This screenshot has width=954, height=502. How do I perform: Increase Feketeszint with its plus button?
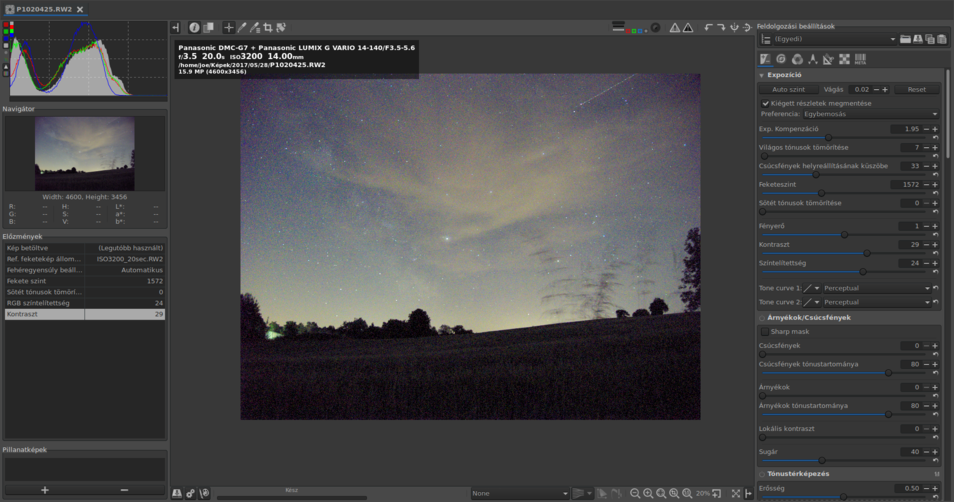click(x=935, y=184)
